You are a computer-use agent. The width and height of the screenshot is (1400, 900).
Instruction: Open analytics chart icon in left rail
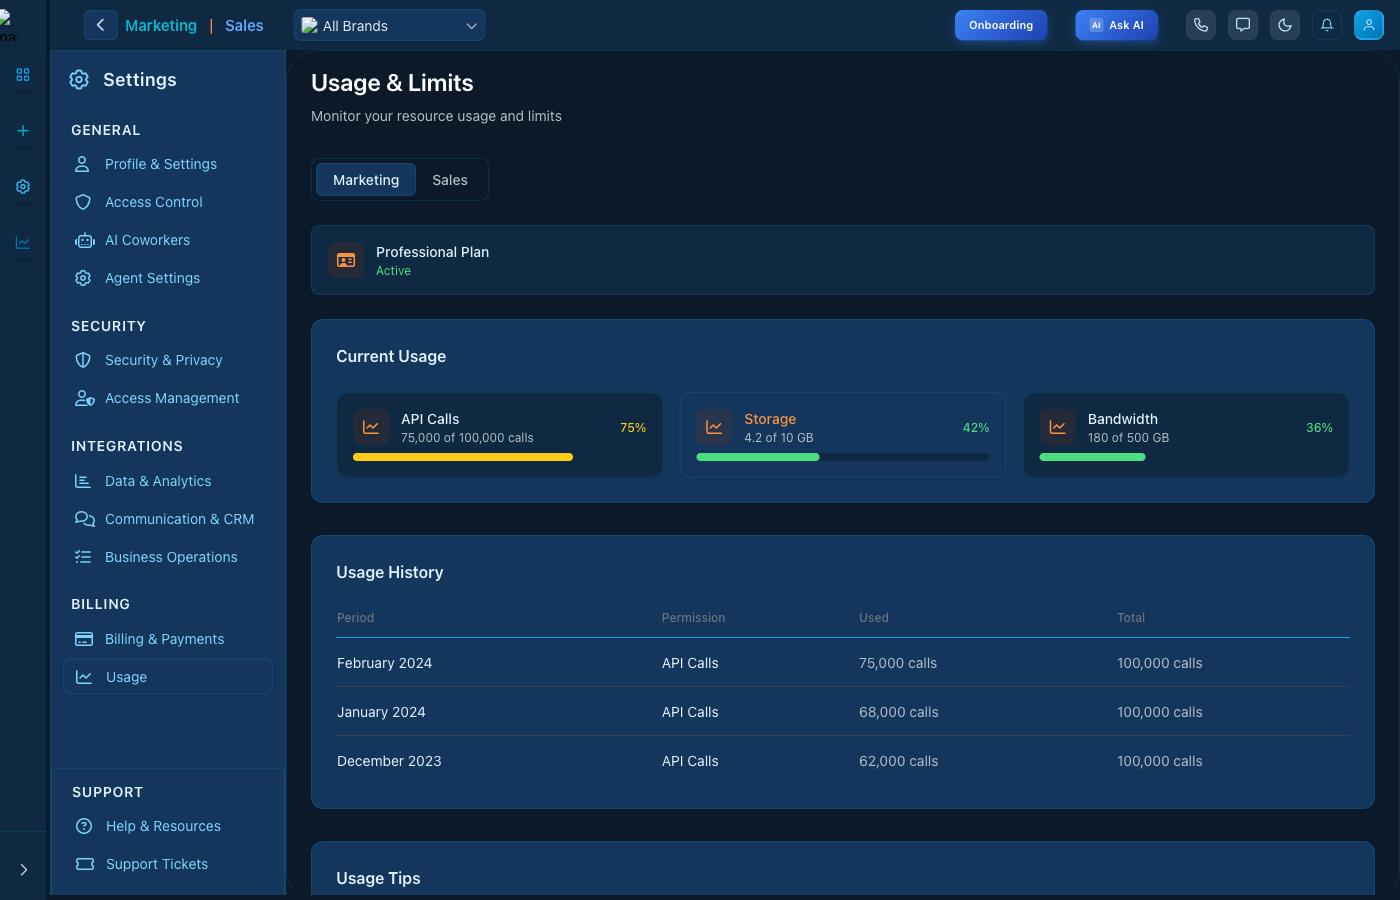point(23,243)
